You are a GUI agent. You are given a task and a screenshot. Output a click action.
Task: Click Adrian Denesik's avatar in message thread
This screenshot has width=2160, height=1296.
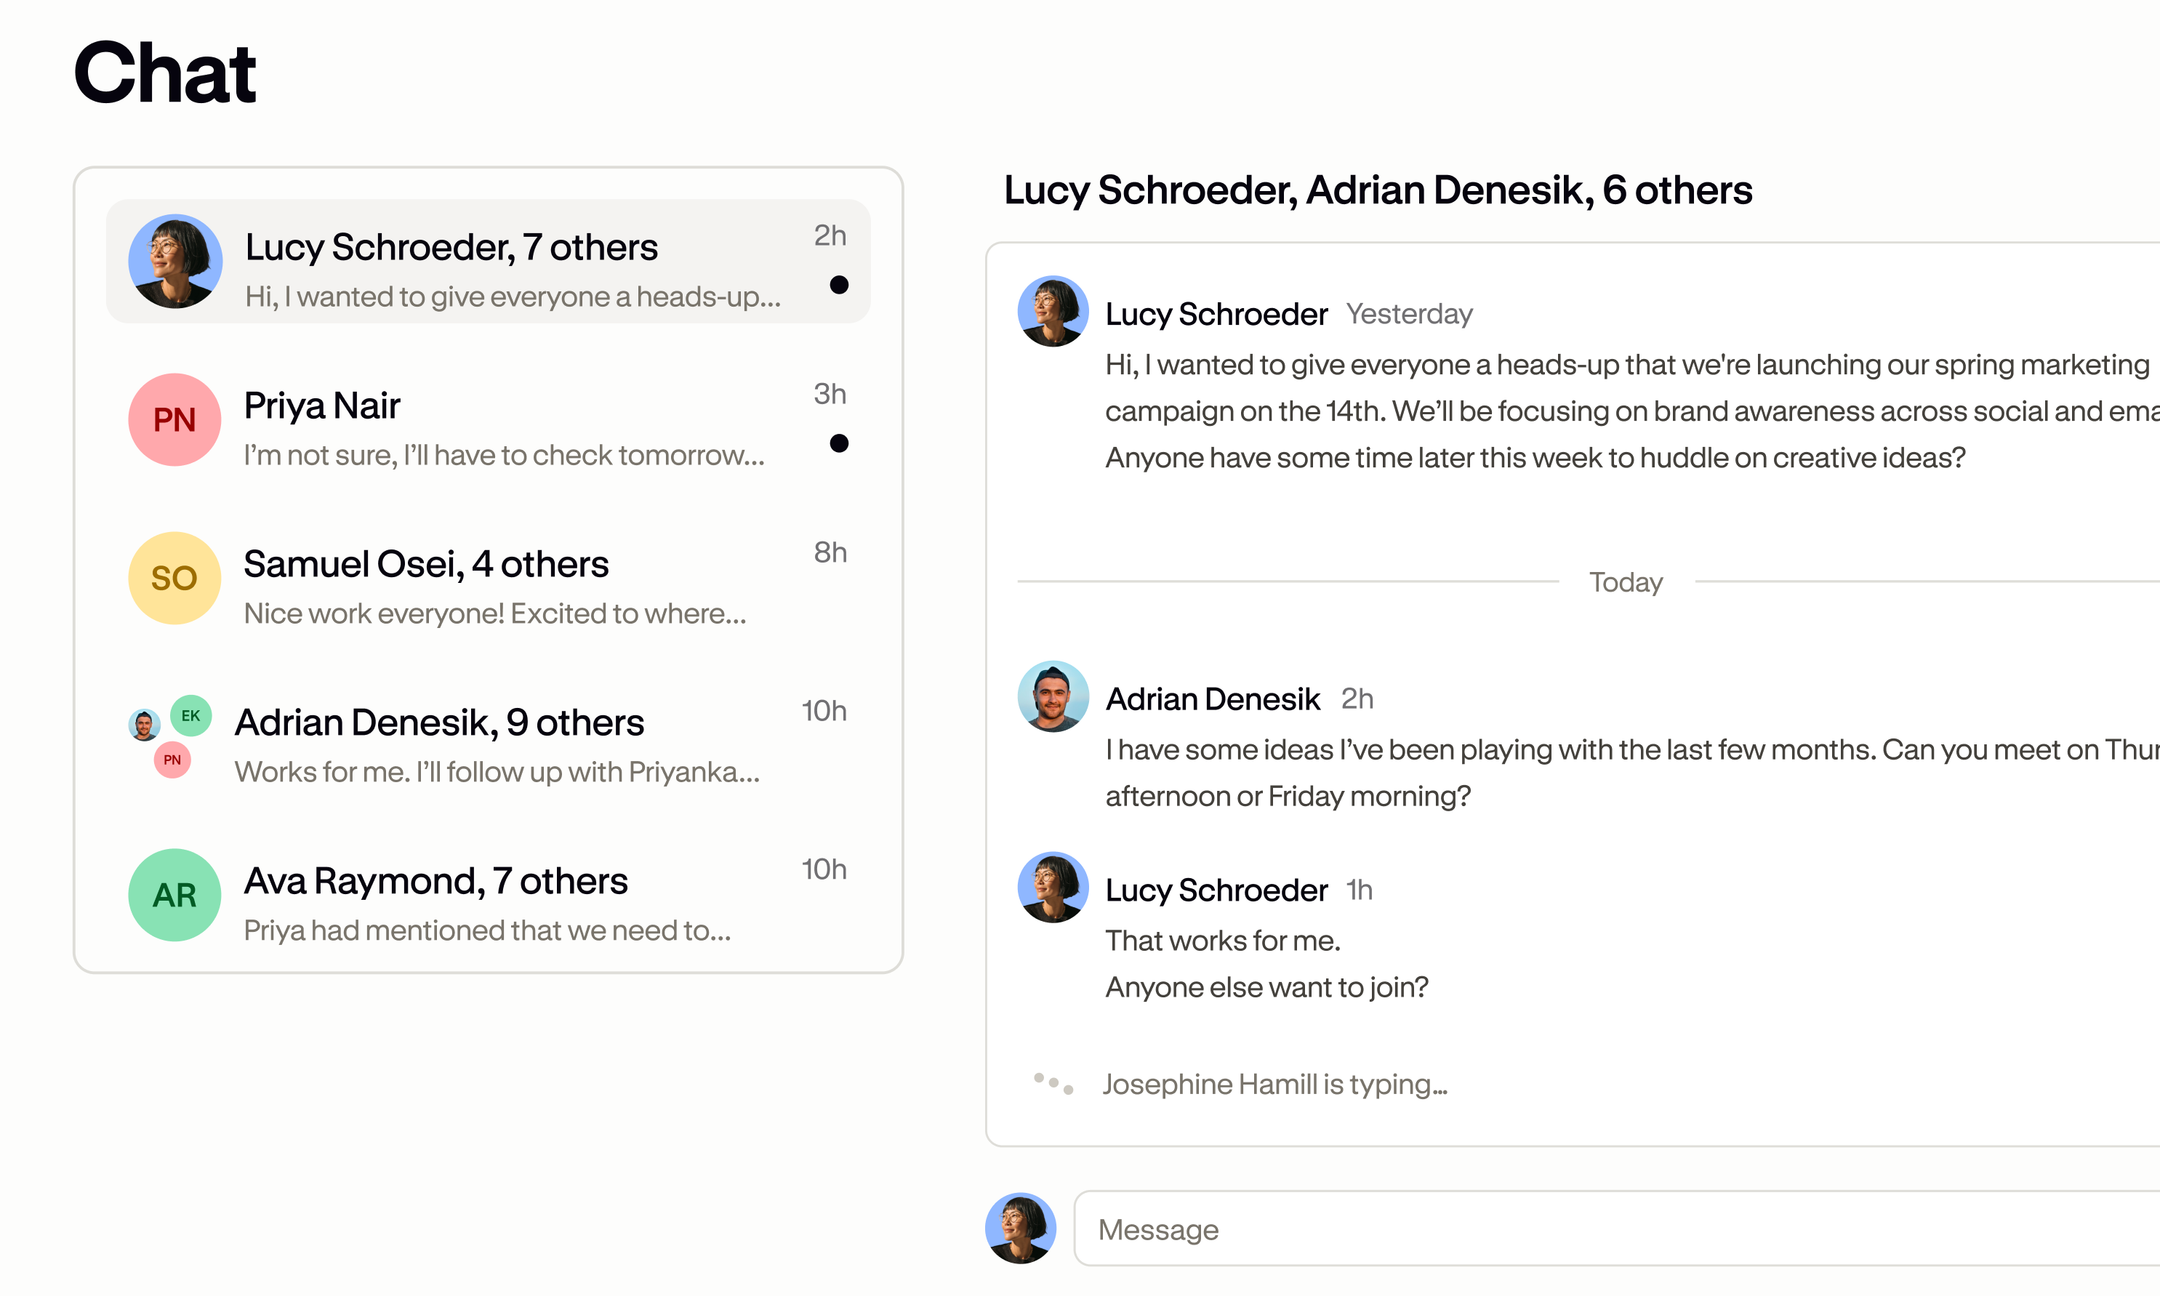[1053, 696]
